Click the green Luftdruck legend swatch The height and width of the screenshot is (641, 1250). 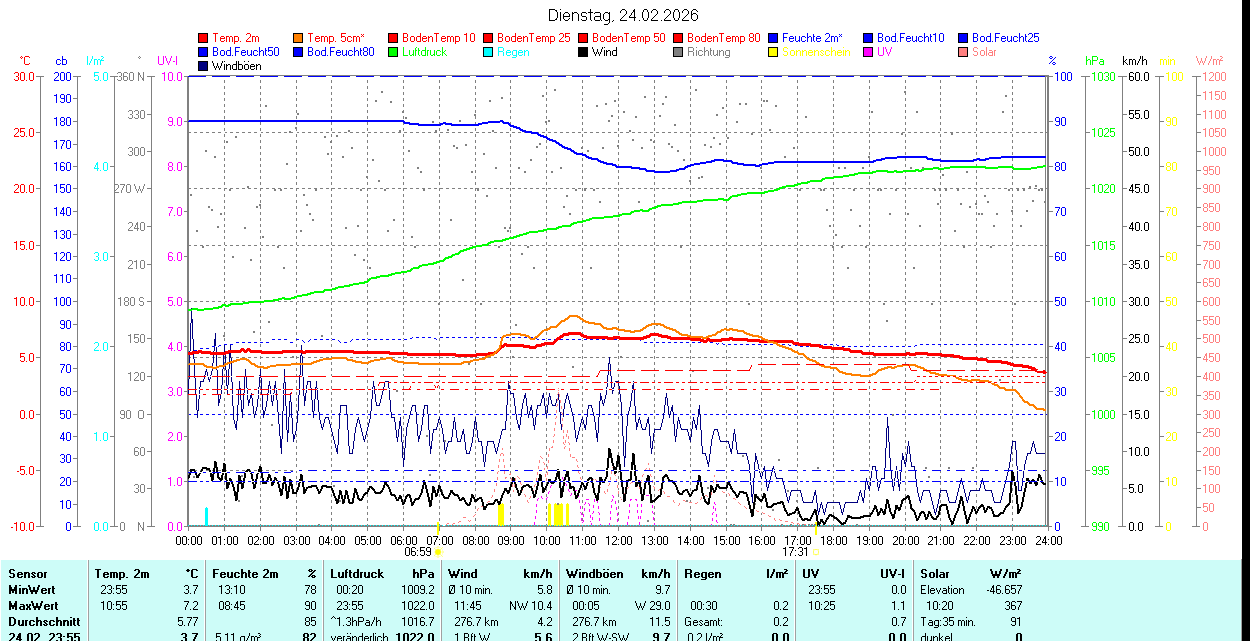click(x=393, y=52)
